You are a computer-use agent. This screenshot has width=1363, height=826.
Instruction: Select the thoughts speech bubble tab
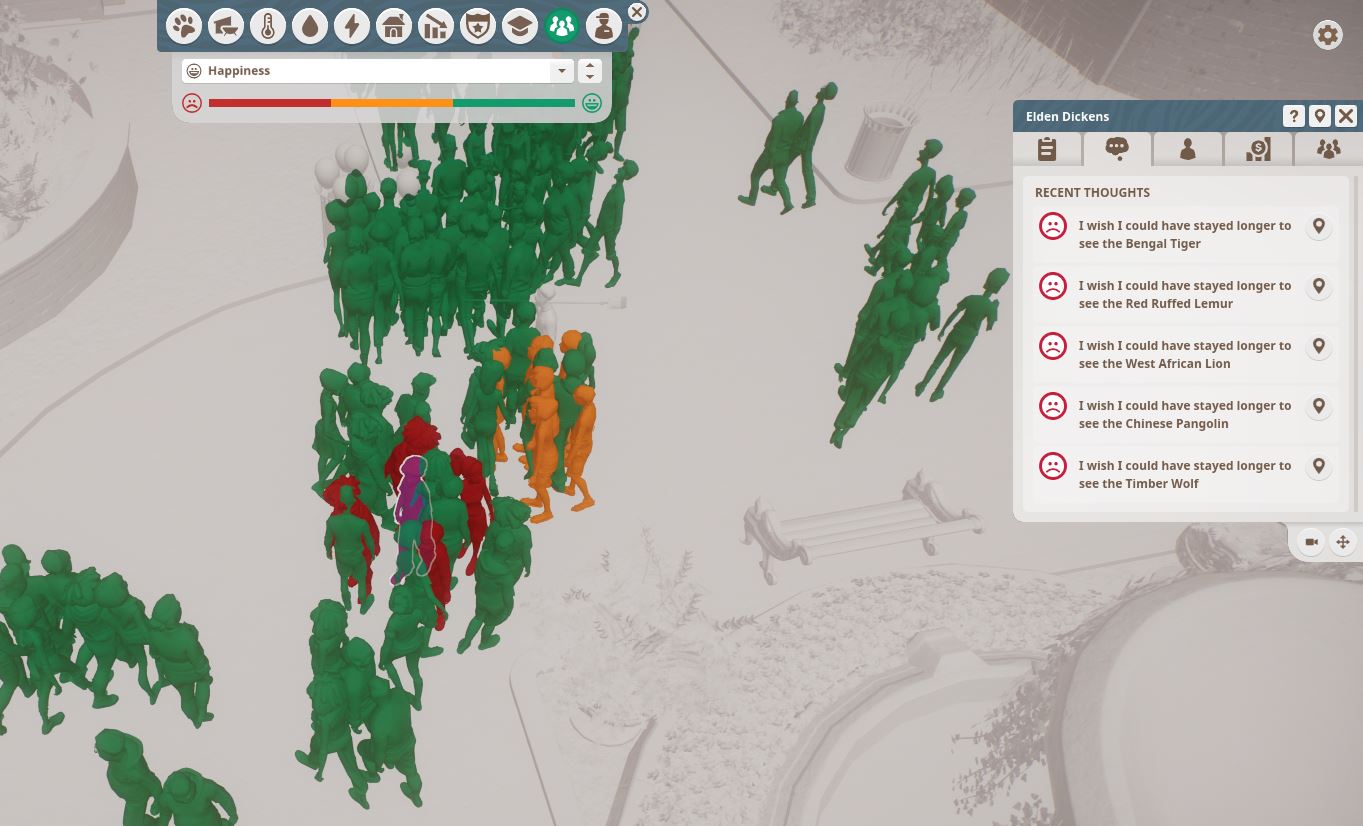pyautogui.click(x=1117, y=149)
